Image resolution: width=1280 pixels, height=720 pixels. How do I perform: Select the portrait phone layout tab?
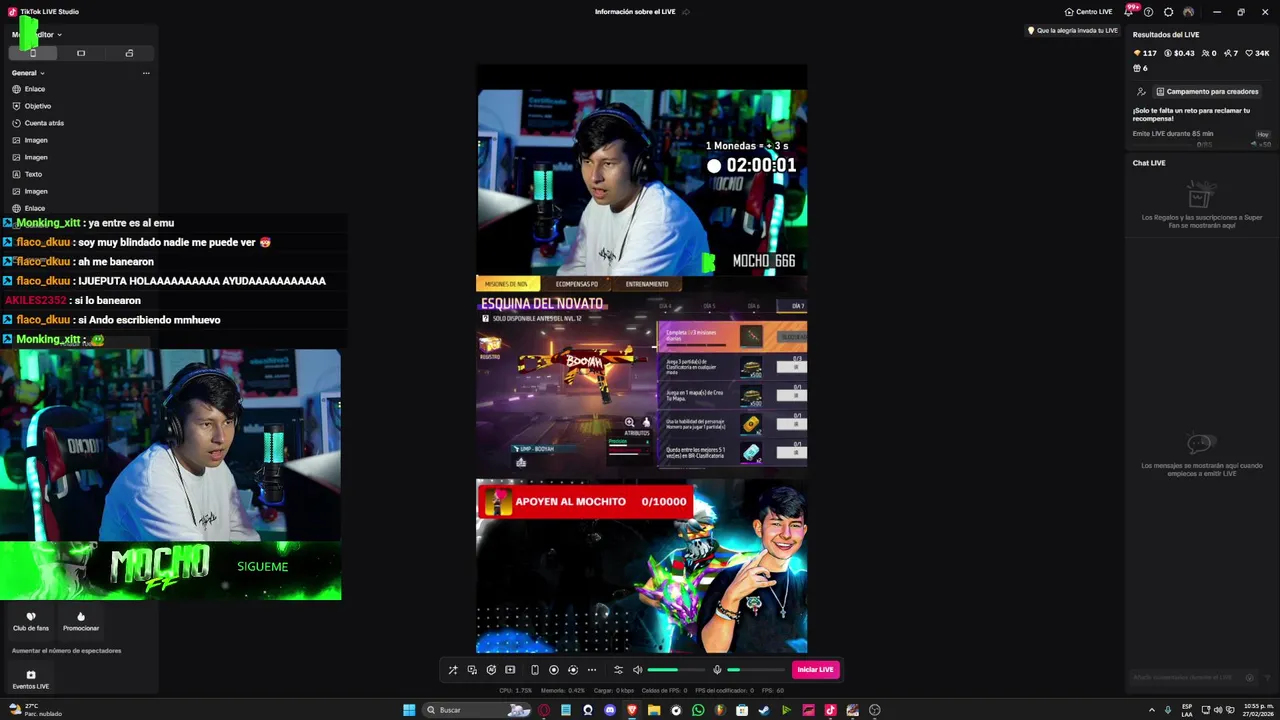(x=33, y=53)
